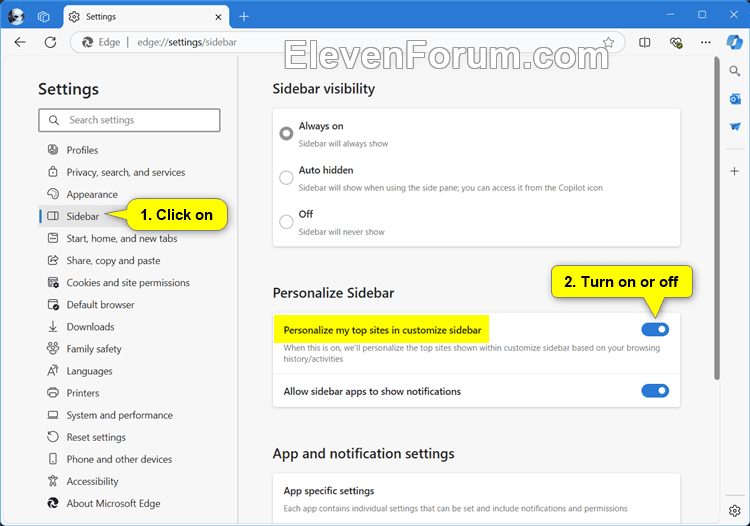Image resolution: width=750 pixels, height=526 pixels.
Task: Click the plus icon to customize the sidebar
Action: tap(735, 171)
